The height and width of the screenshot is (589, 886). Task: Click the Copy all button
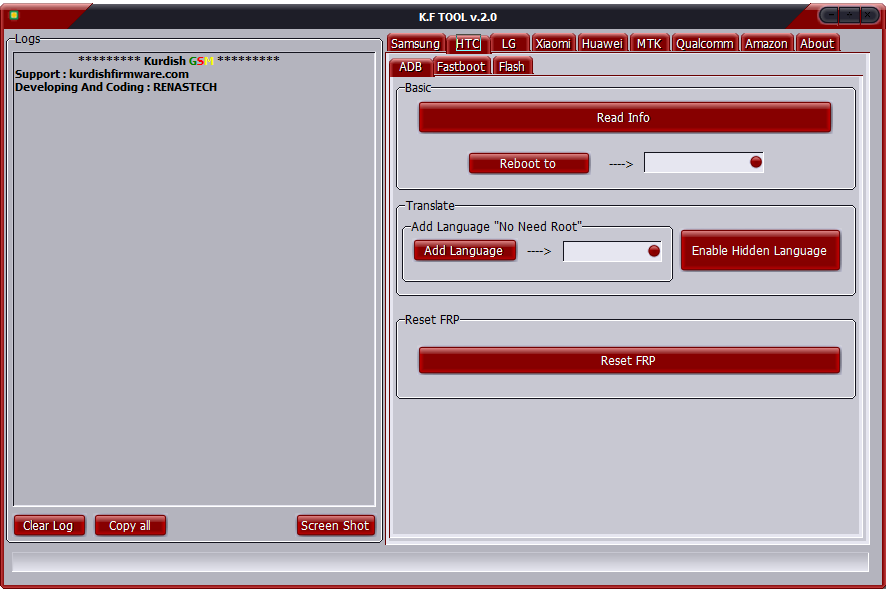point(130,525)
